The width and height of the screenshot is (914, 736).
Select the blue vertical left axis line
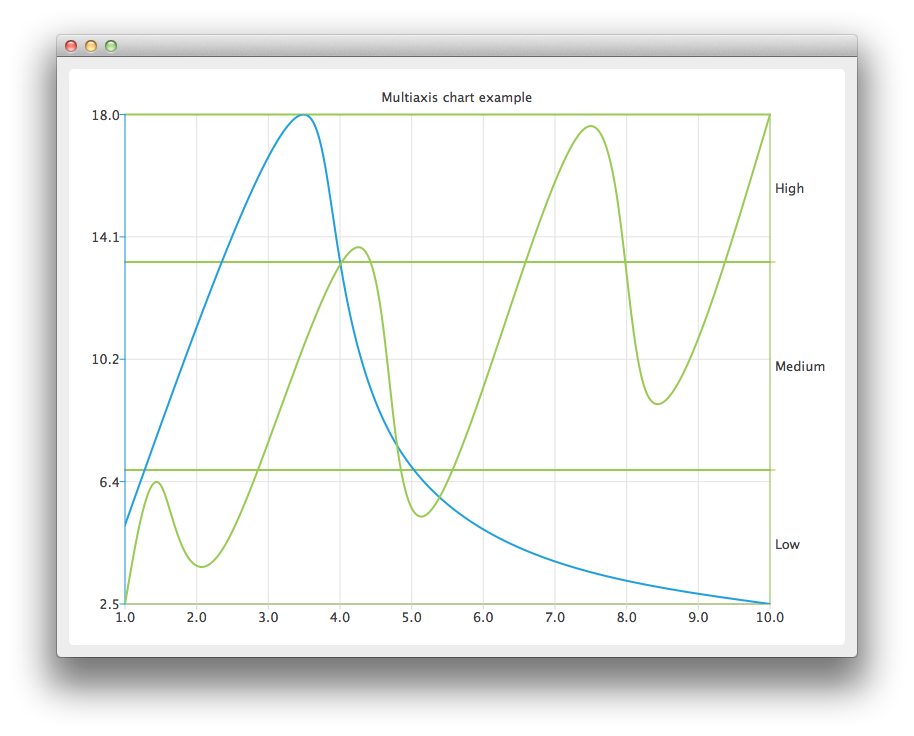[125, 300]
